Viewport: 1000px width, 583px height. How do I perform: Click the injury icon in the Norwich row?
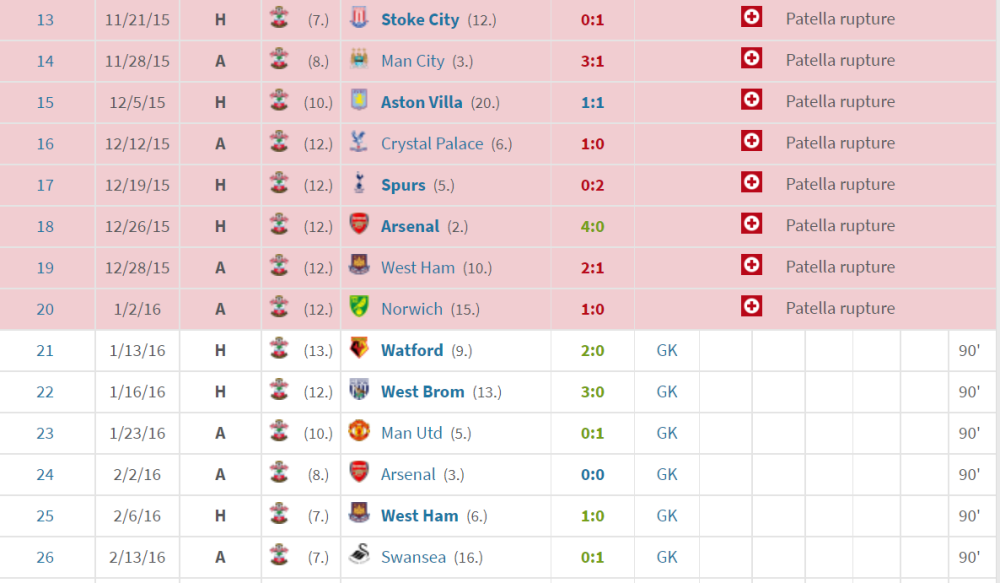(x=751, y=307)
